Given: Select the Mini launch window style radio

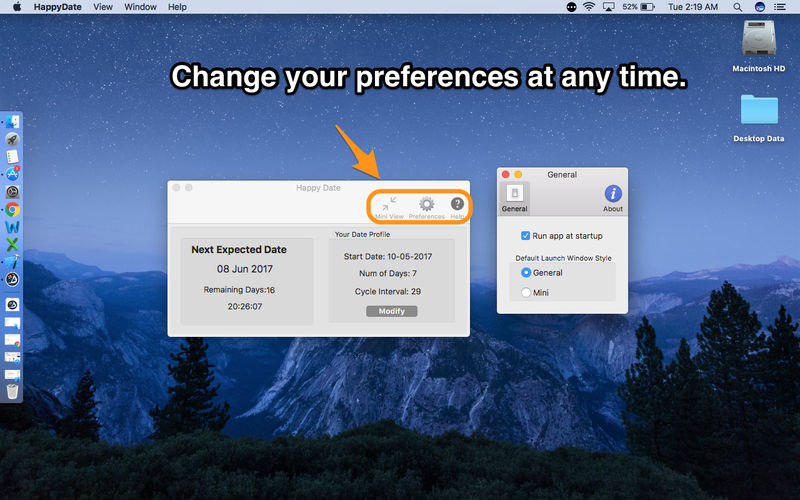Looking at the screenshot, I should 526,292.
